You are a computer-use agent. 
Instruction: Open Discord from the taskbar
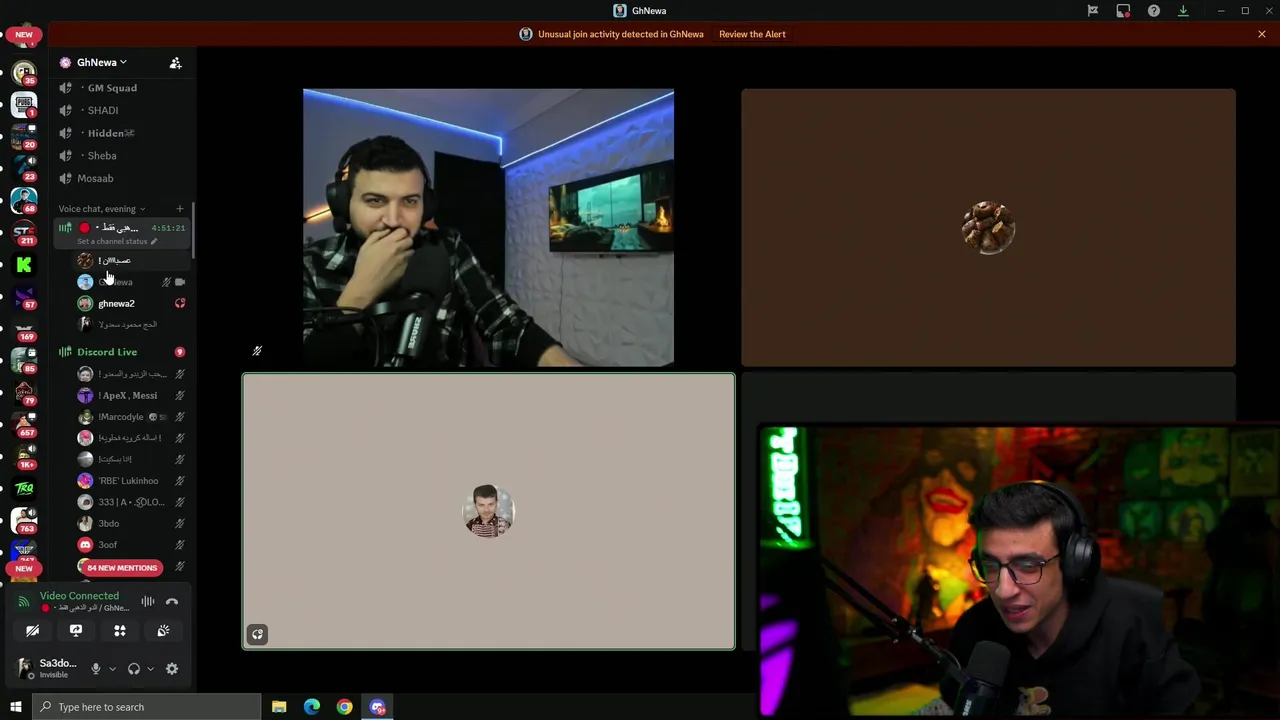tap(377, 707)
